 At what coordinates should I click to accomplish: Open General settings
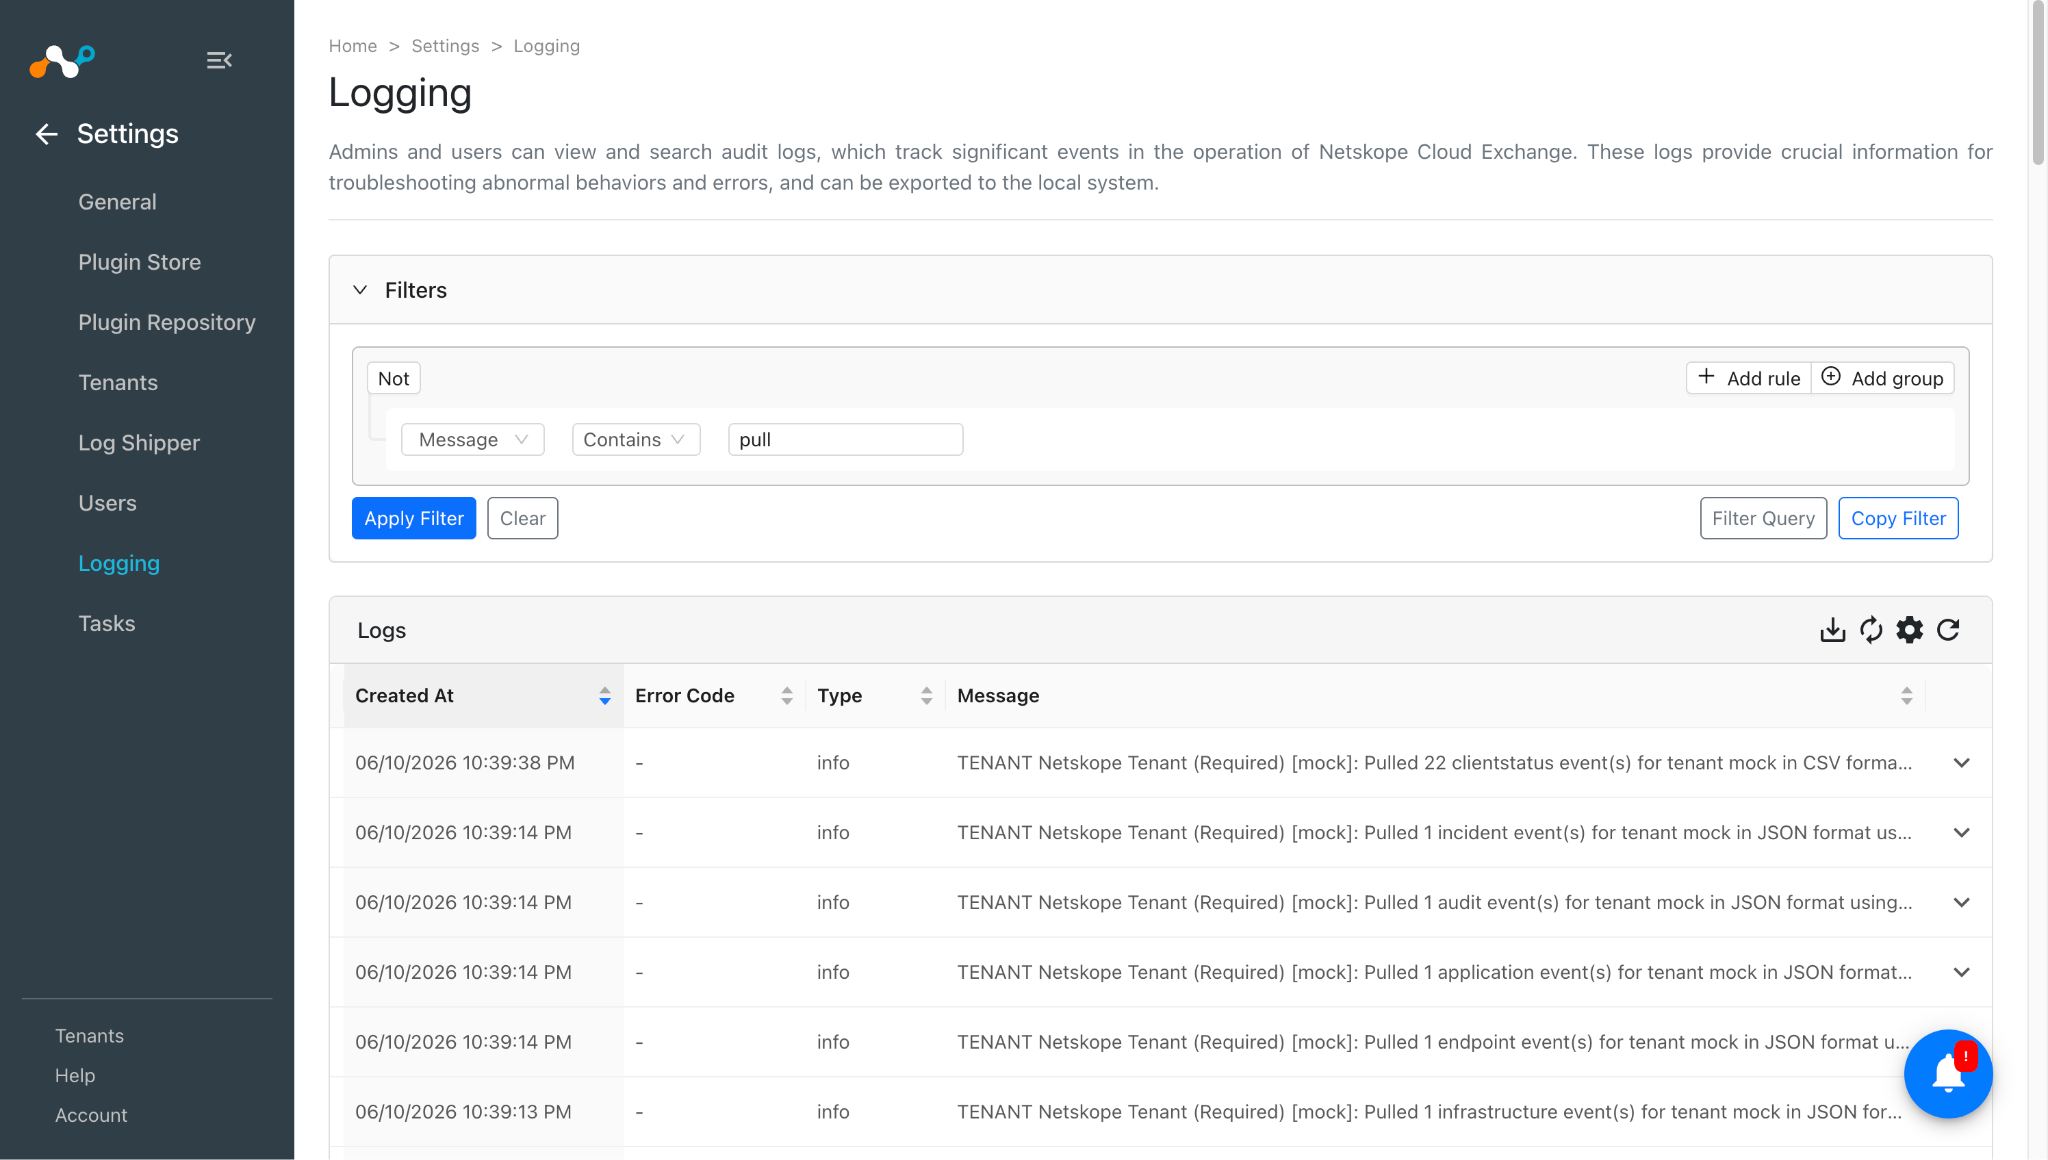pos(117,202)
